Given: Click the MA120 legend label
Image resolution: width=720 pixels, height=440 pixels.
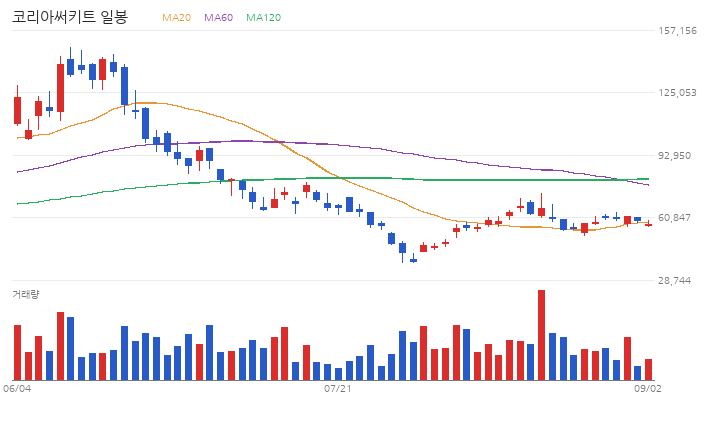Looking at the screenshot, I should [x=264, y=17].
